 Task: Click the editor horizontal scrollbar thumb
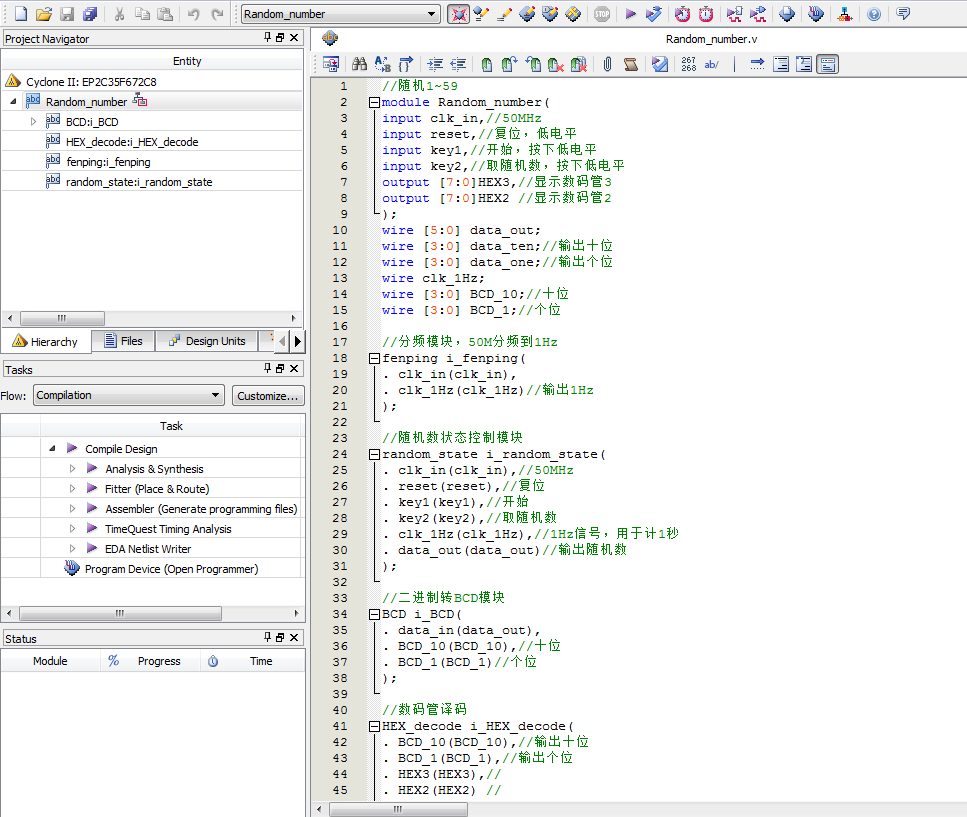(398, 809)
